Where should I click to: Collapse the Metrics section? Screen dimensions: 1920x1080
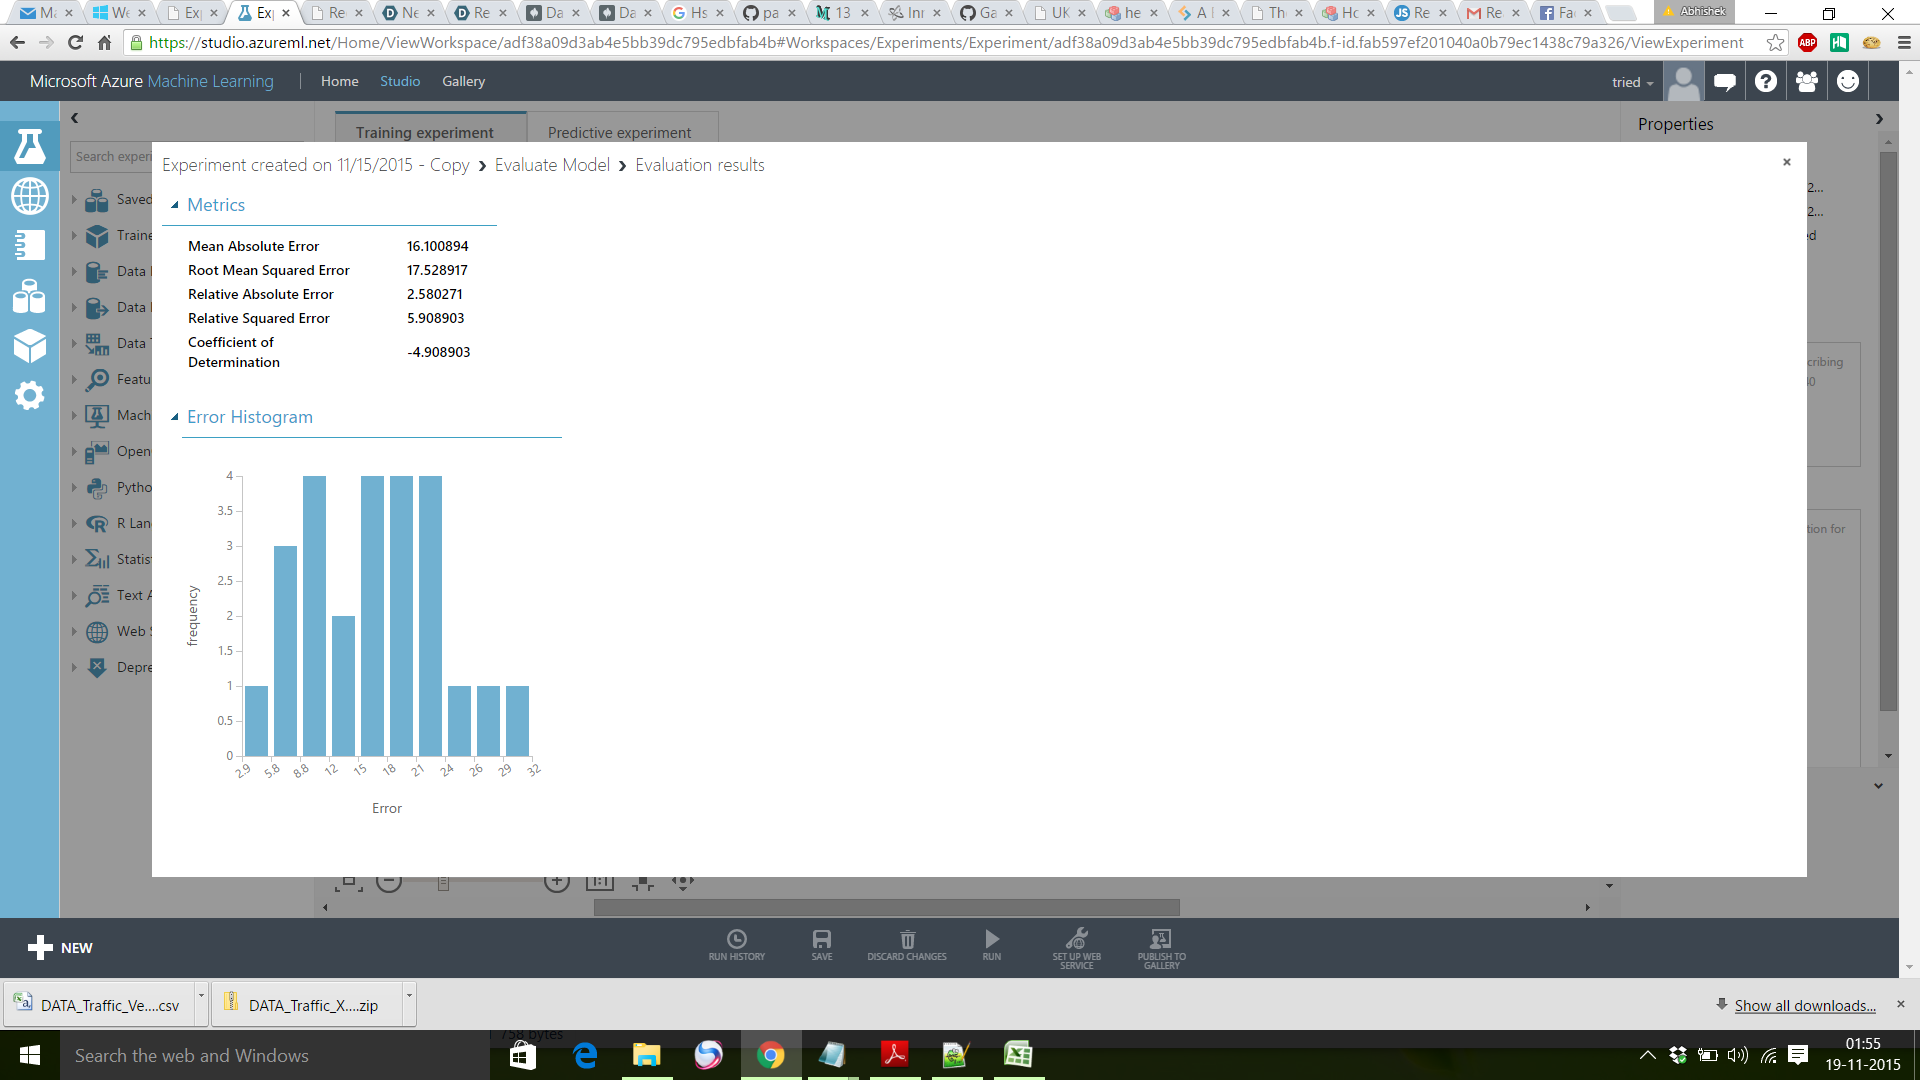coord(175,205)
